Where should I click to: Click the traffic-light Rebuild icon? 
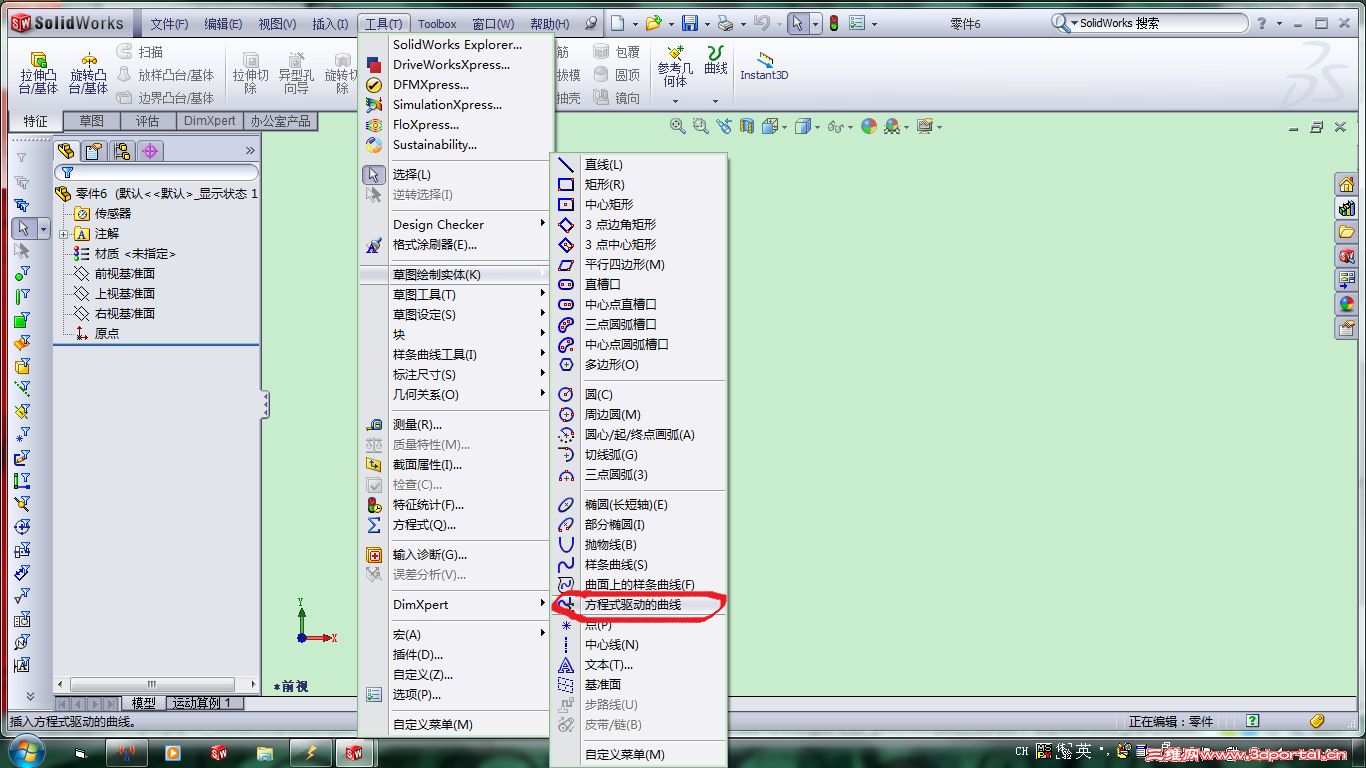coord(834,23)
